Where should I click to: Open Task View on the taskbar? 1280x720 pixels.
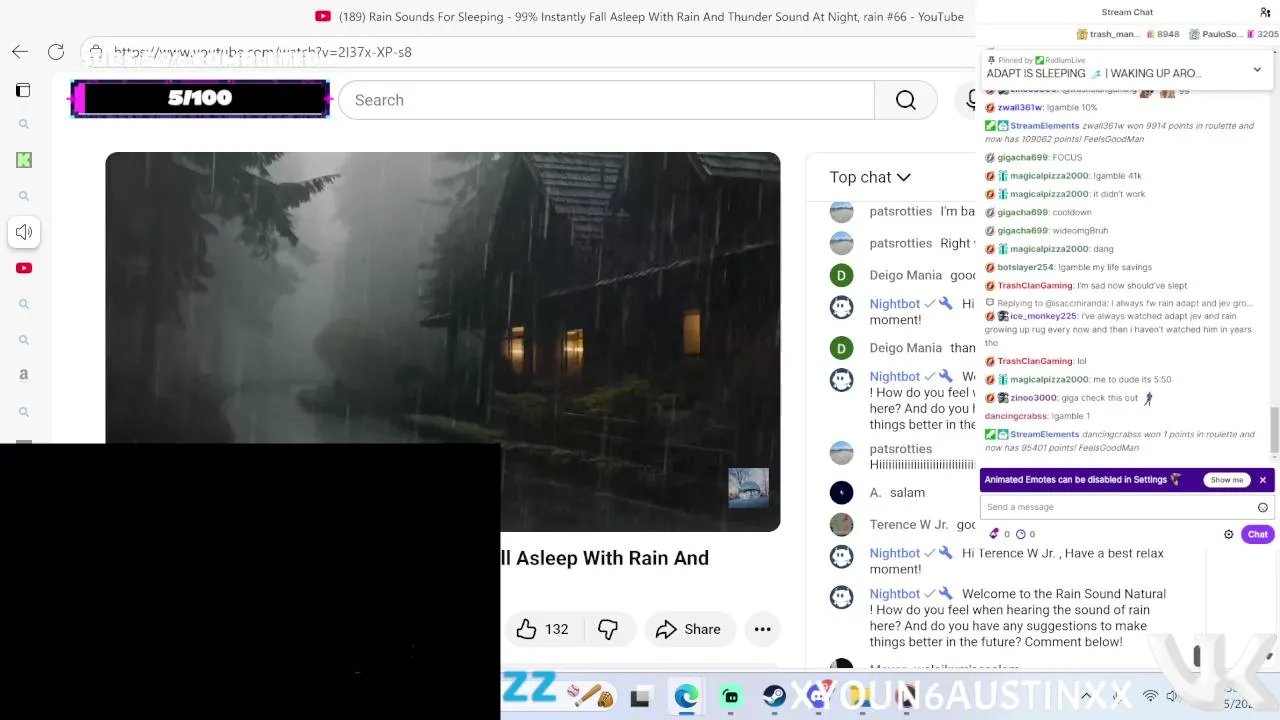pyautogui.click(x=640, y=697)
